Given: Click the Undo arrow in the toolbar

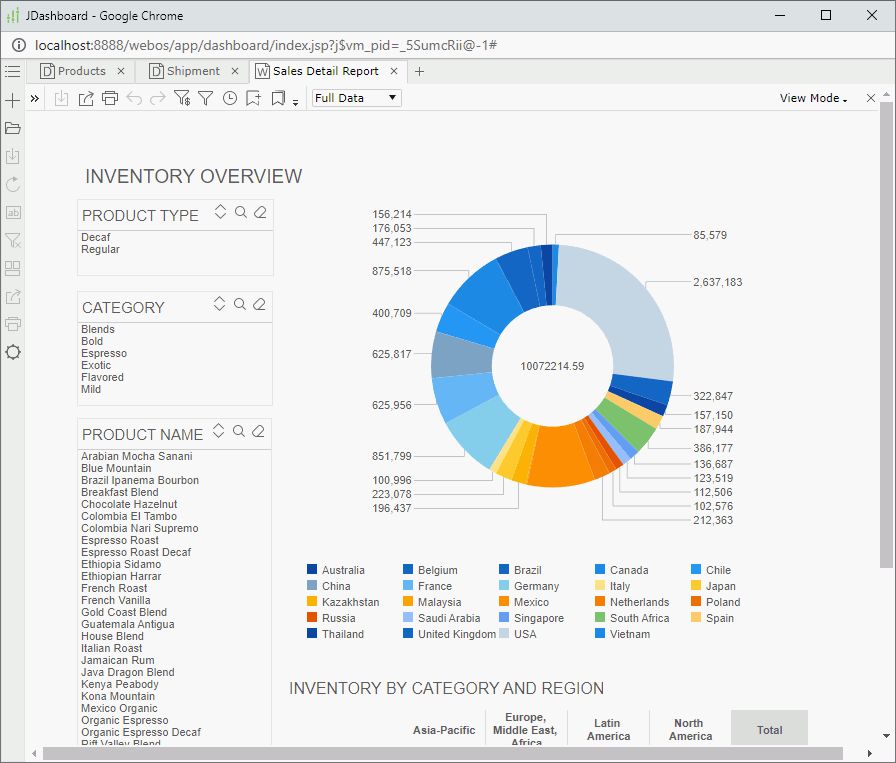Looking at the screenshot, I should point(134,100).
